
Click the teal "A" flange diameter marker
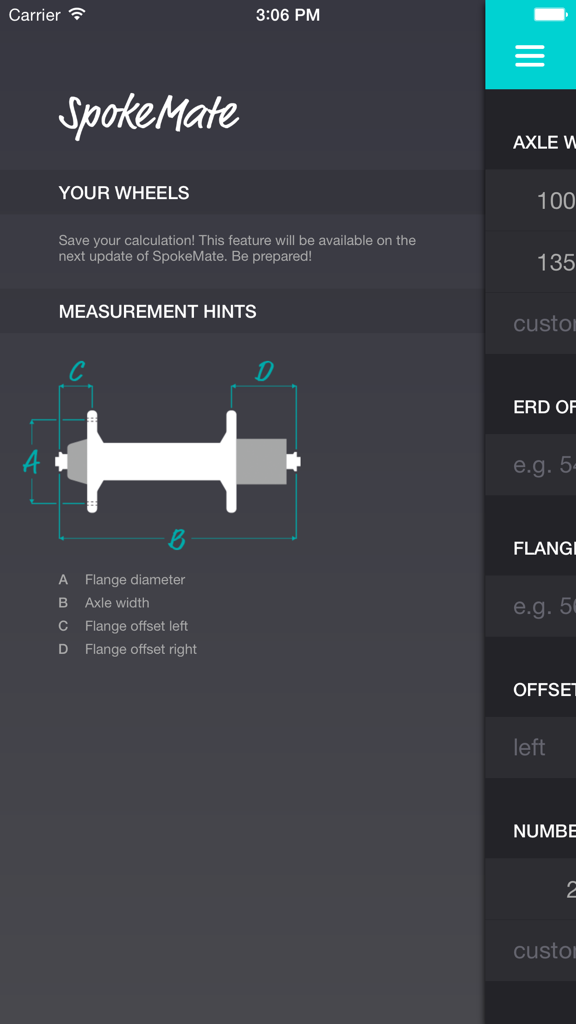click(30, 462)
